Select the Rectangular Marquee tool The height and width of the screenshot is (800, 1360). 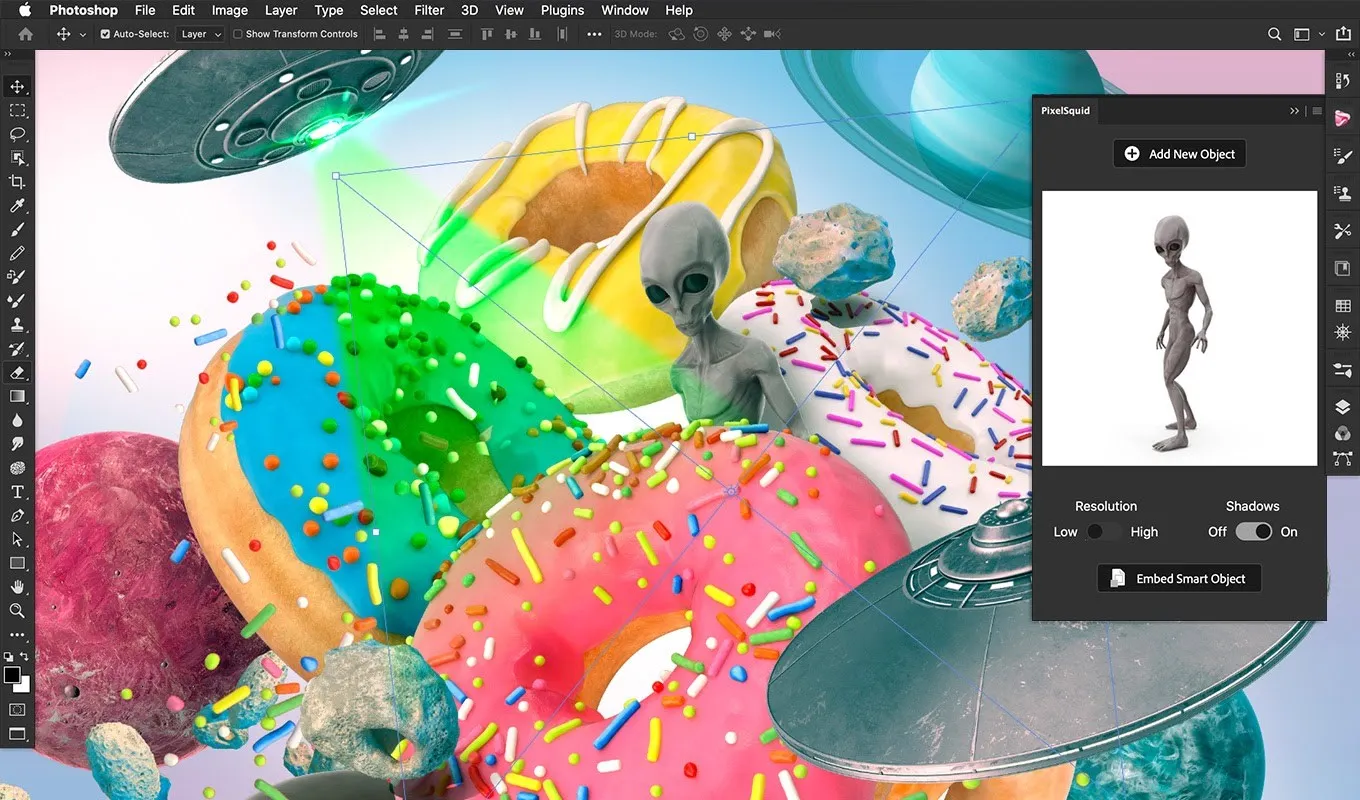pos(17,111)
